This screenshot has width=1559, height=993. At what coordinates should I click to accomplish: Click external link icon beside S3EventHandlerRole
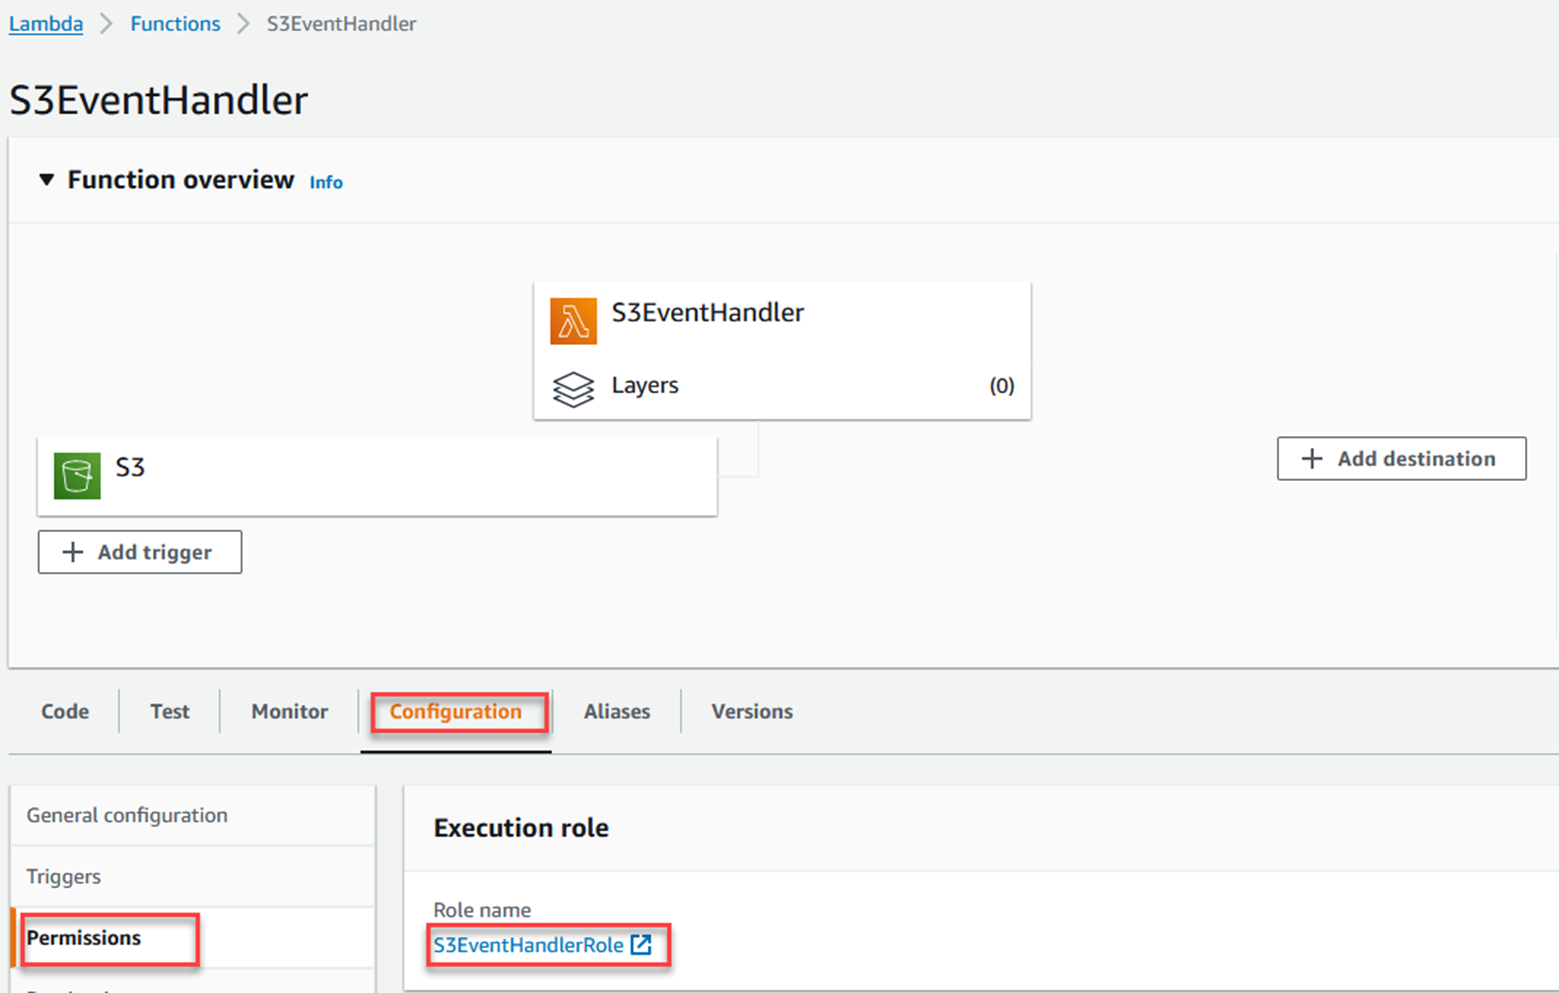point(641,945)
